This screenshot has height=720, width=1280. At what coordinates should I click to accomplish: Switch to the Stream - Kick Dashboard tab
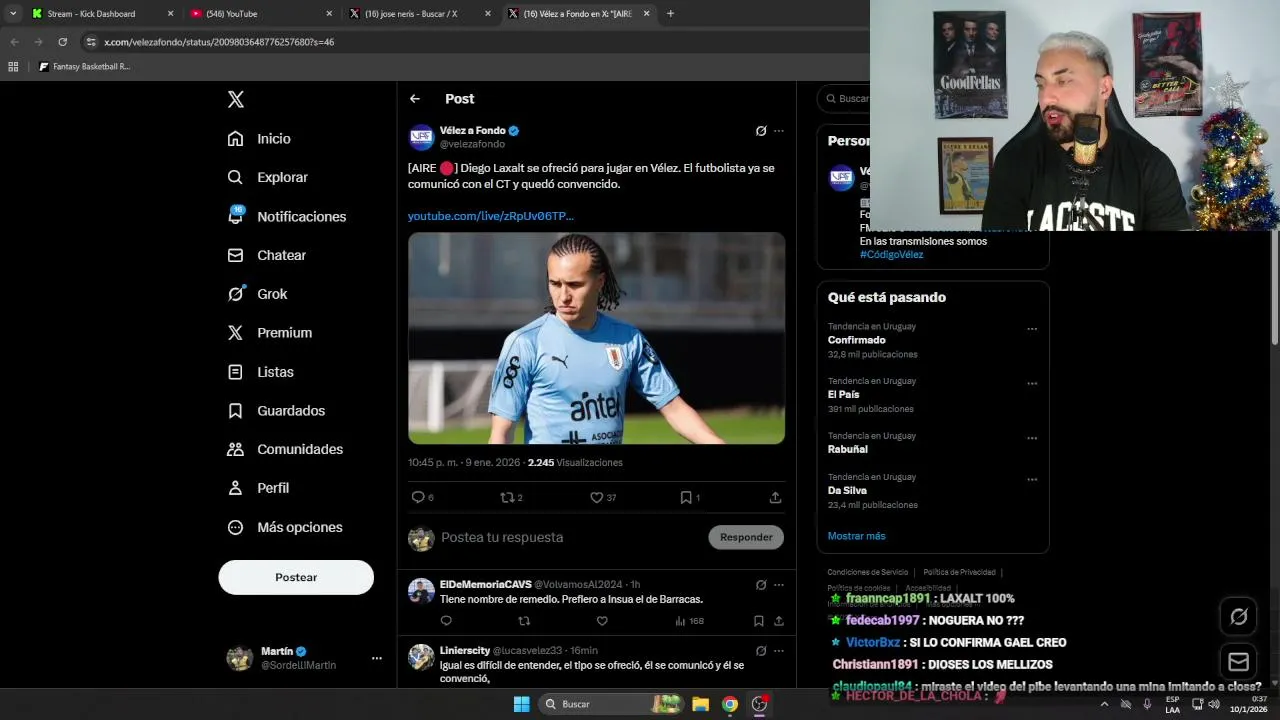[x=100, y=14]
